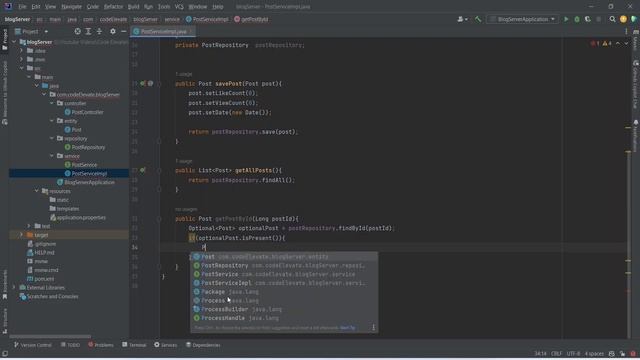Screen dimensions: 640x360
Task: Hide the Project tool window with minus icon
Action: pos(123,31)
